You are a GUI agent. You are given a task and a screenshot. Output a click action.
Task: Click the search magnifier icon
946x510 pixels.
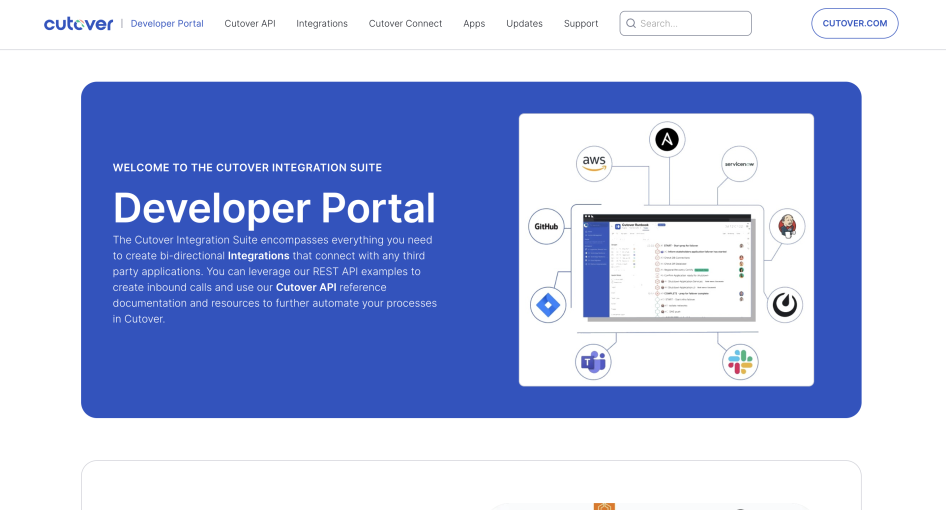[631, 24]
